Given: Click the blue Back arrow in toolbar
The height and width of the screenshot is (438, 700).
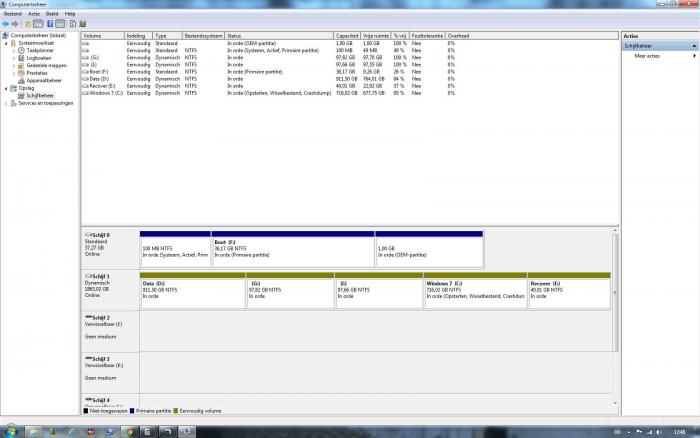Looking at the screenshot, I should pos(5,24).
